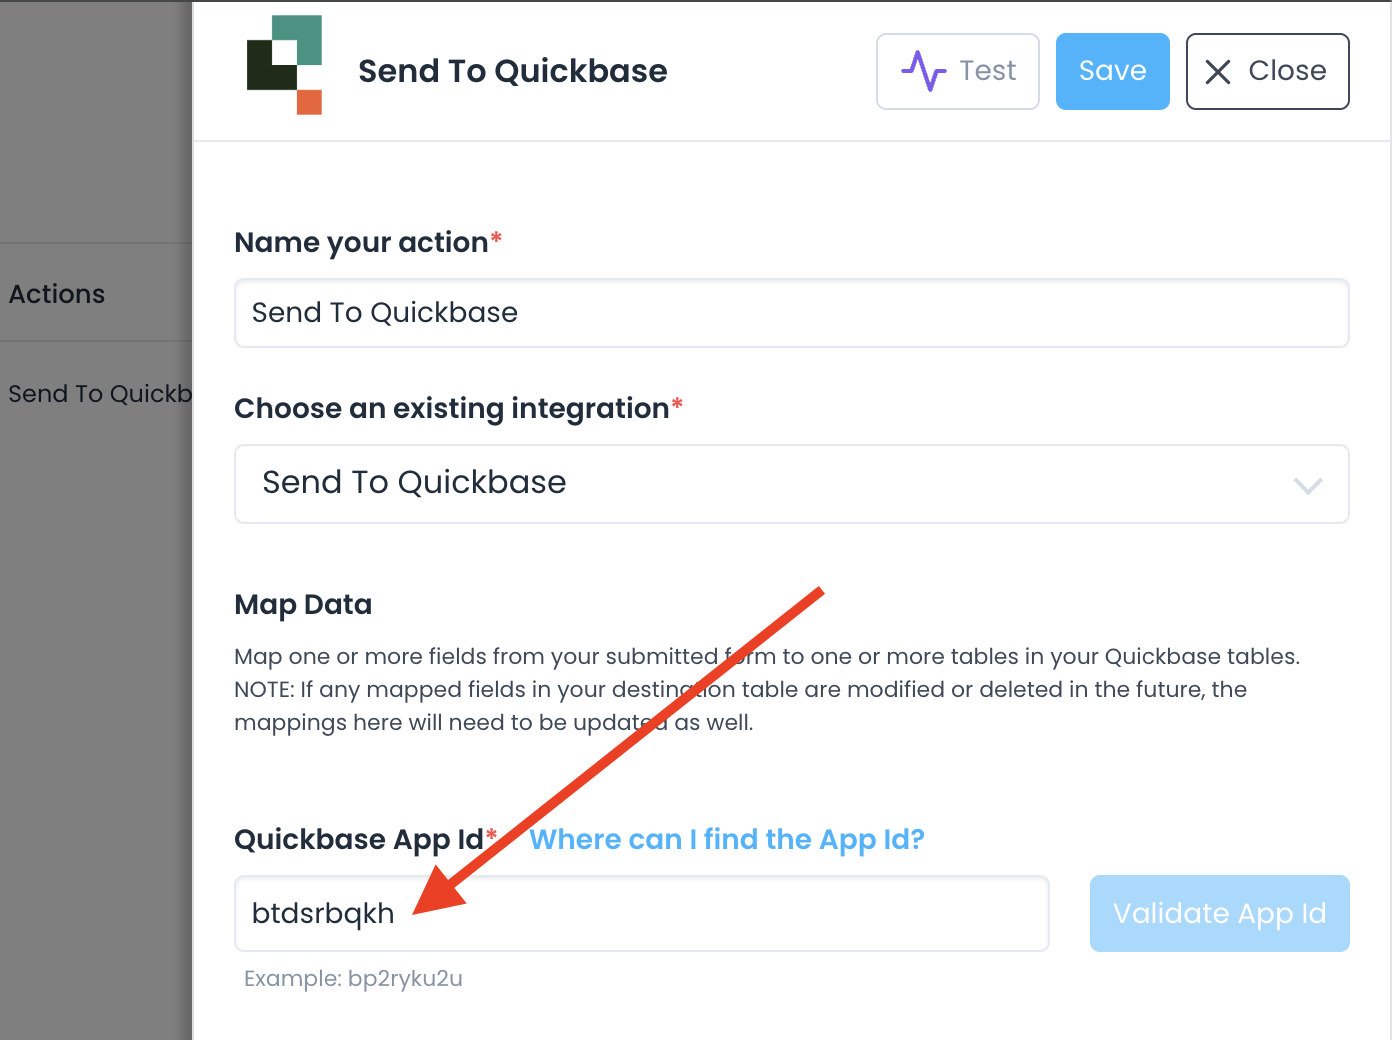The width and height of the screenshot is (1392, 1040).
Task: Click the X icon inside the Close button
Action: click(1218, 71)
